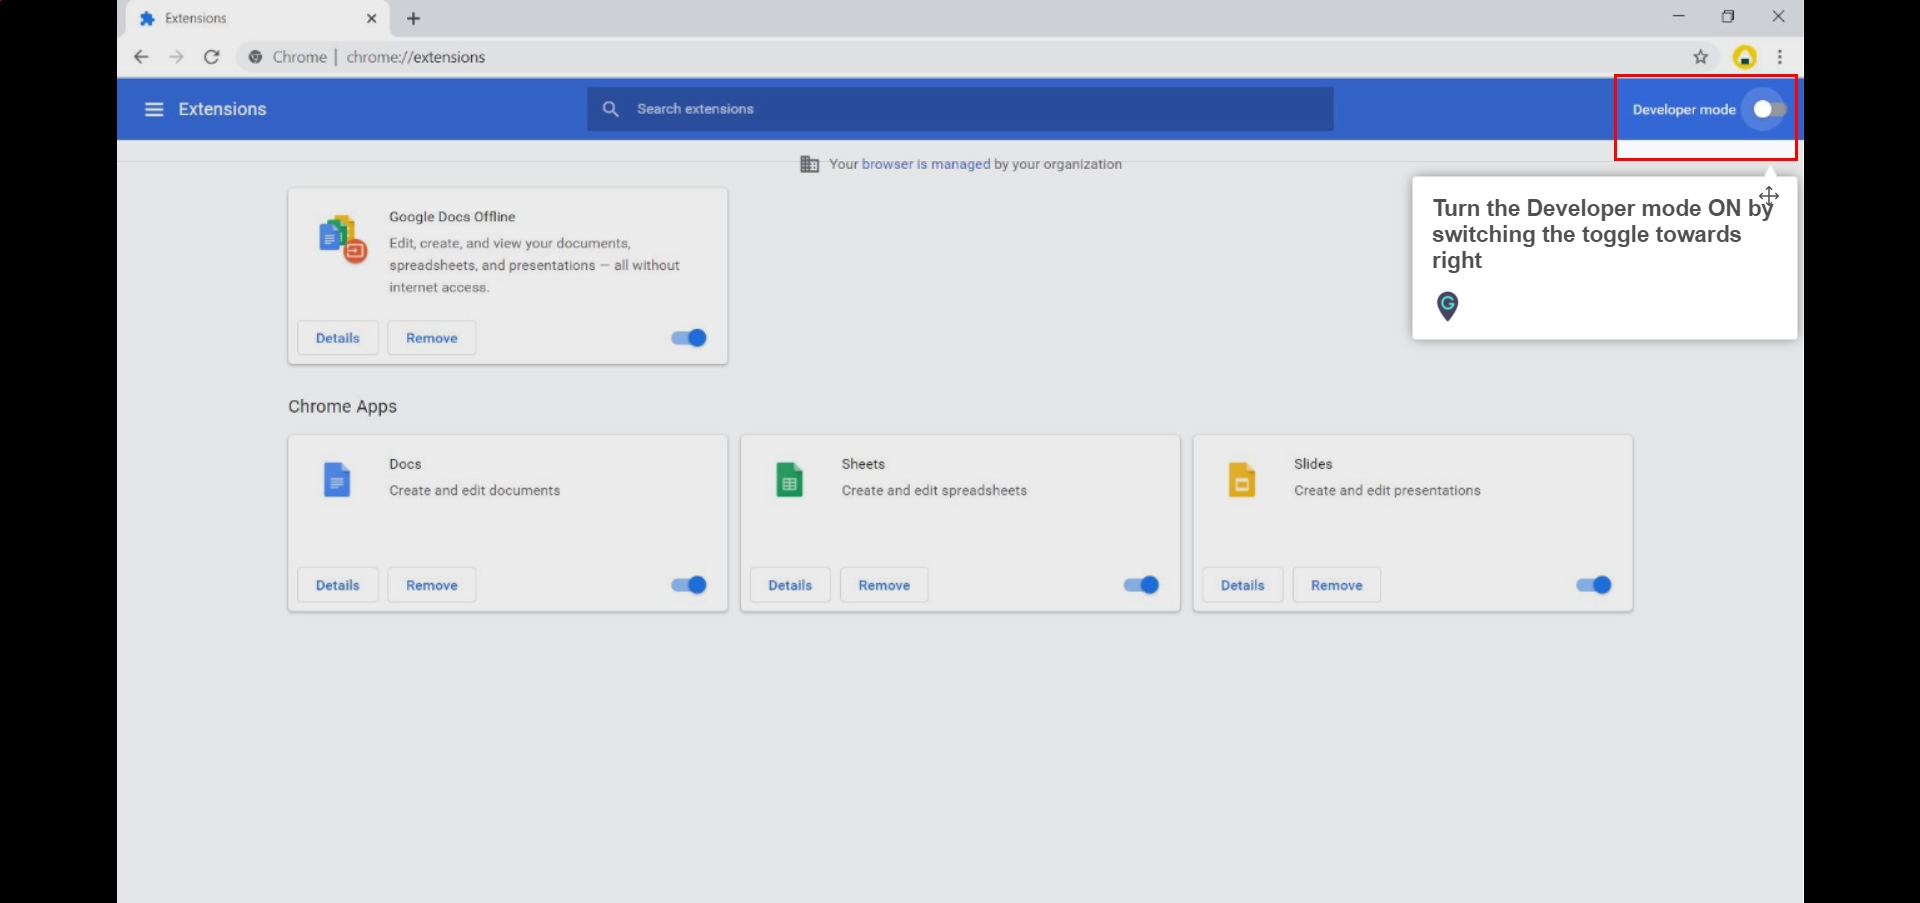1920x903 pixels.
Task: Close the Extensions tab
Action: pos(372,18)
